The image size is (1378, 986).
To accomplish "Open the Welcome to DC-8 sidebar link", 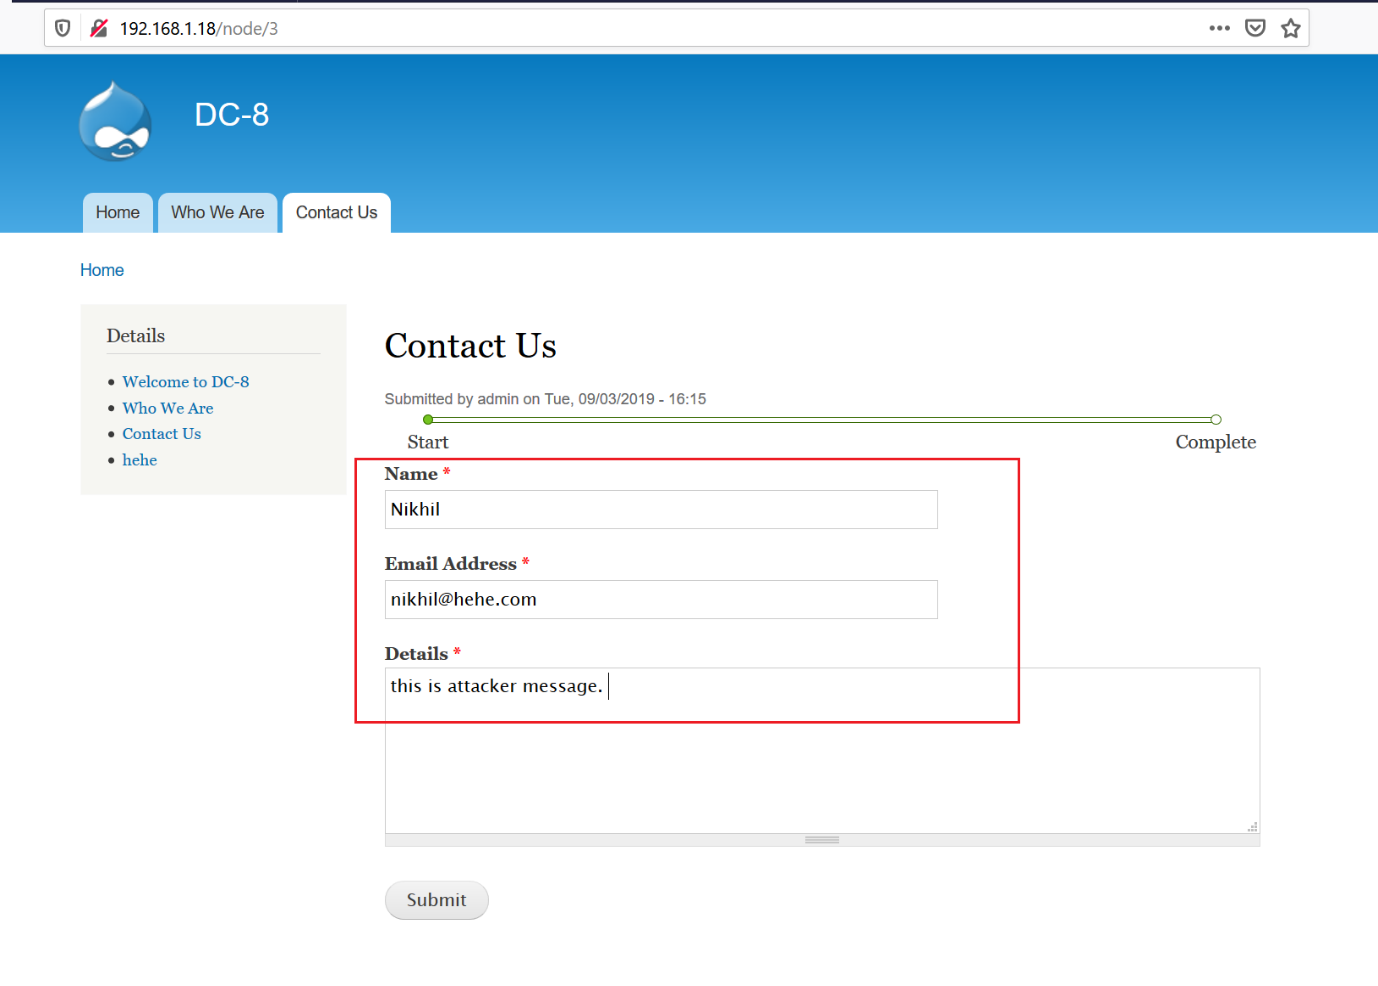I will pyautogui.click(x=185, y=382).
